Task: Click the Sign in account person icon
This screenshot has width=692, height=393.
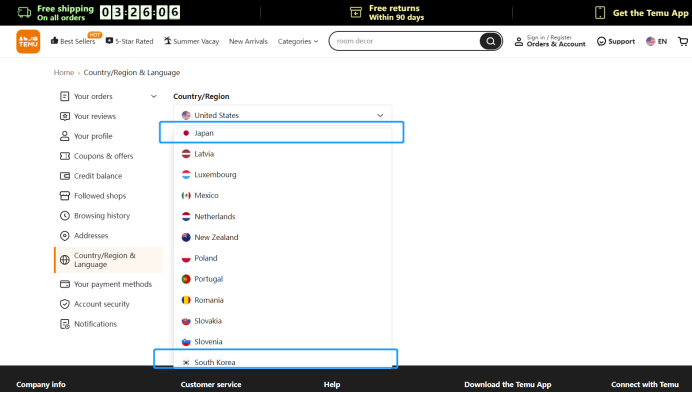Action: (519, 42)
